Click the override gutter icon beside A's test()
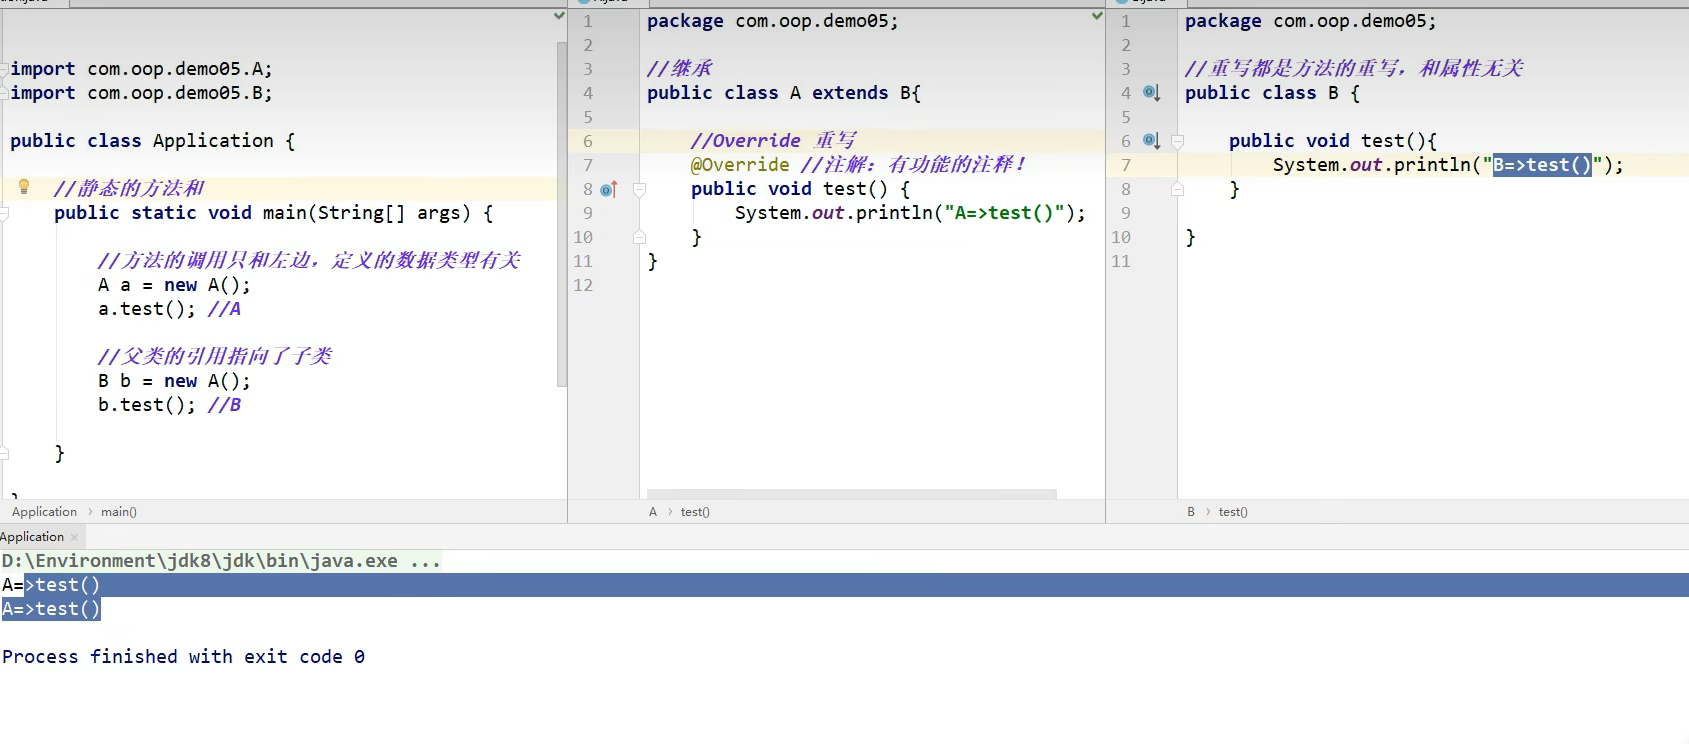This screenshot has height=744, width=1689. coord(609,189)
